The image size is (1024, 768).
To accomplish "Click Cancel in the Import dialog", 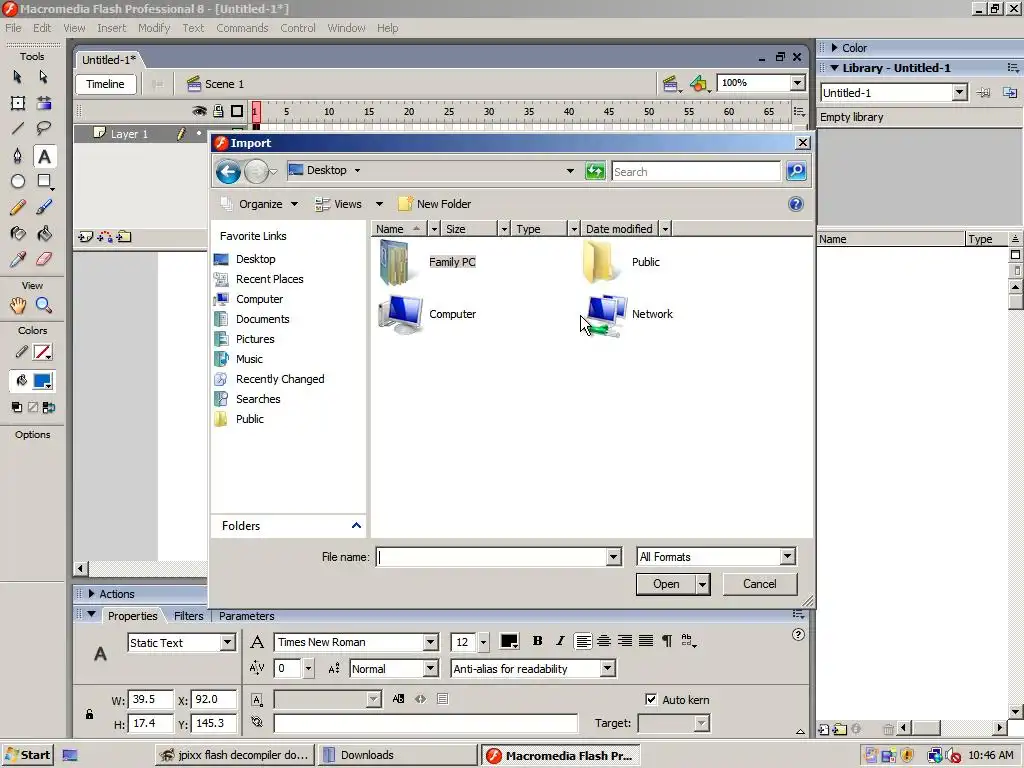I will (x=760, y=584).
